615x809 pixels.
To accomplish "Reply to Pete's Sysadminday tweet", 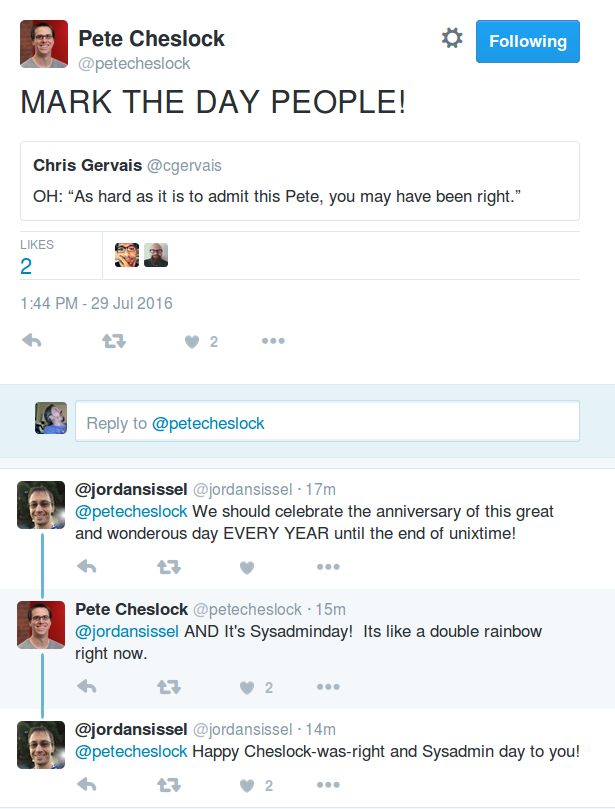I will point(87,687).
